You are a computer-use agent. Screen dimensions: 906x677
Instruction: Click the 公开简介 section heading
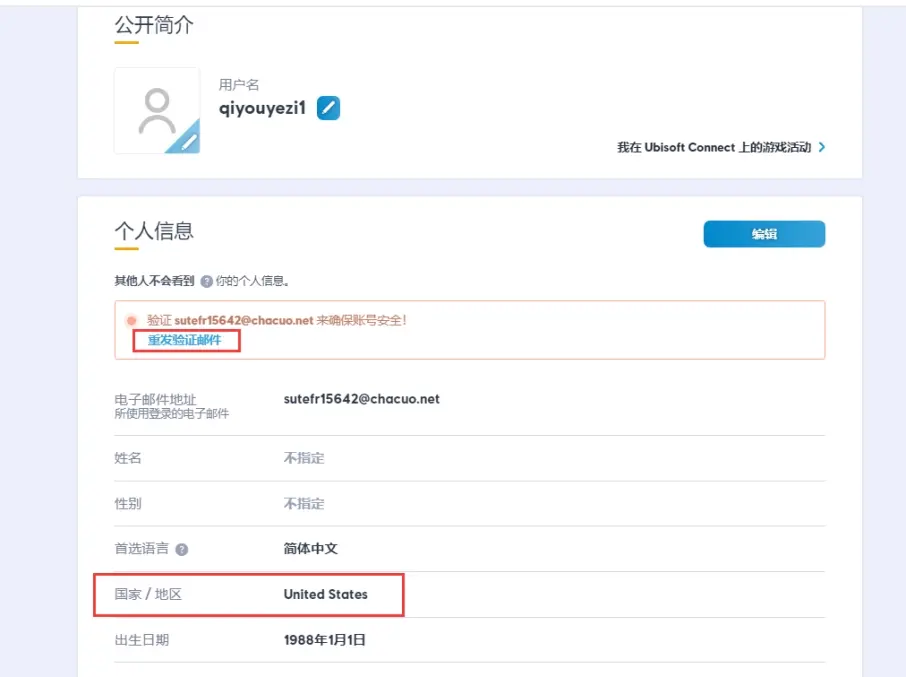pos(153,25)
